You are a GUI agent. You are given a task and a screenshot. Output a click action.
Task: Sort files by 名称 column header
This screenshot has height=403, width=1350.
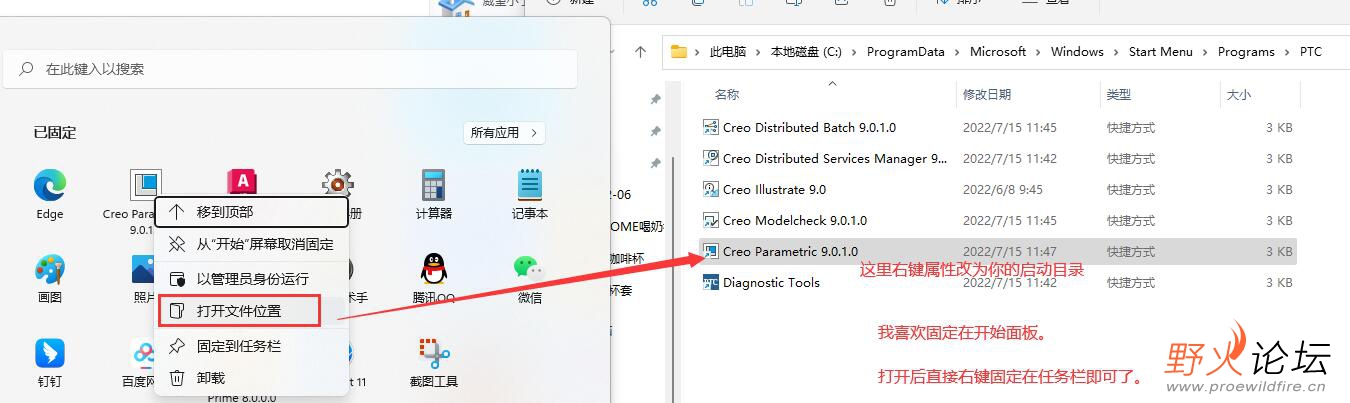727,95
